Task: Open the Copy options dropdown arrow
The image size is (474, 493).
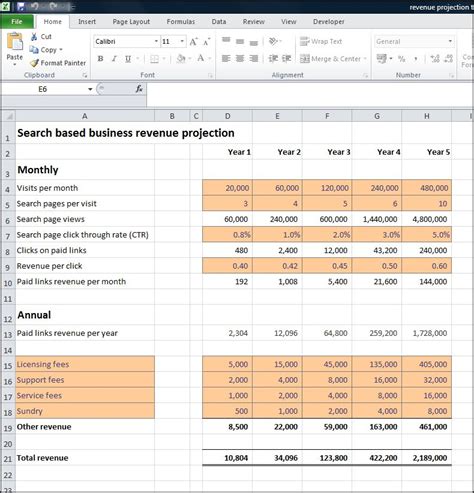Action: (x=61, y=50)
